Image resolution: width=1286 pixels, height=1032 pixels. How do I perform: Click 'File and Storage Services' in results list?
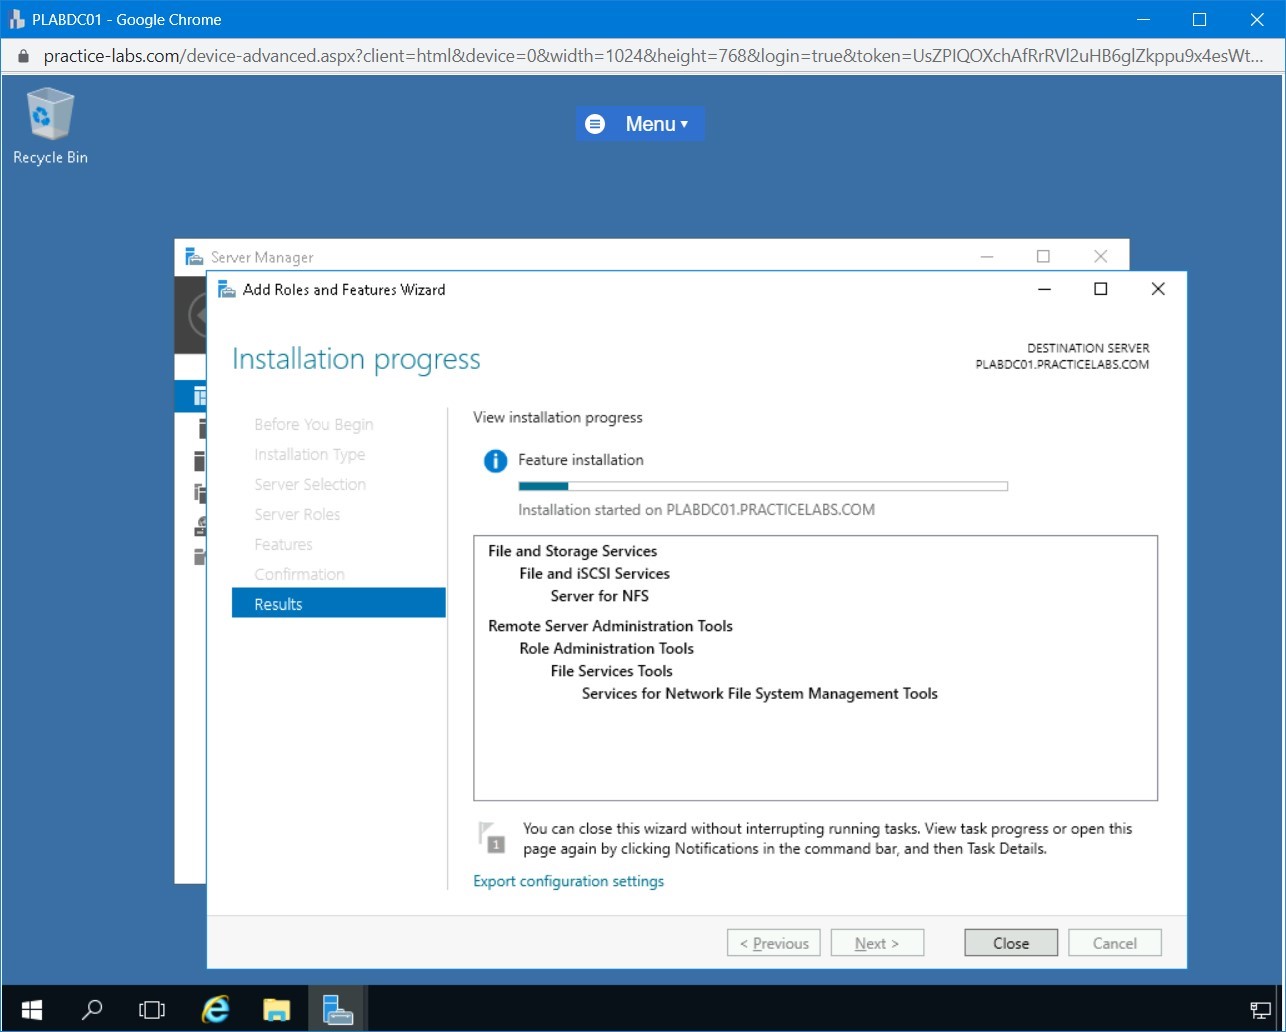pyautogui.click(x=572, y=551)
